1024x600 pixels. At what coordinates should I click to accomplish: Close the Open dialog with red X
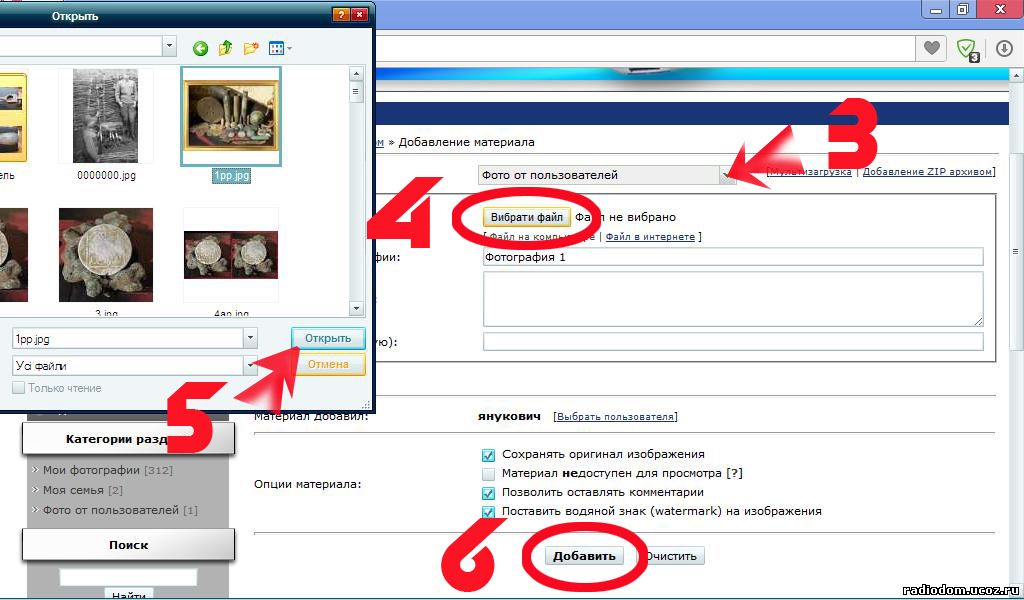pos(359,15)
